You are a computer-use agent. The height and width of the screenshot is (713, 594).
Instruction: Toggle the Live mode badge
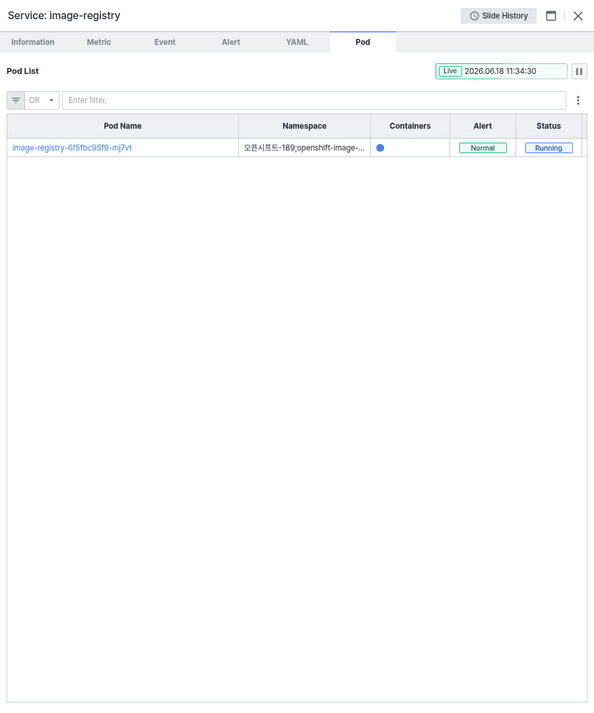450,71
